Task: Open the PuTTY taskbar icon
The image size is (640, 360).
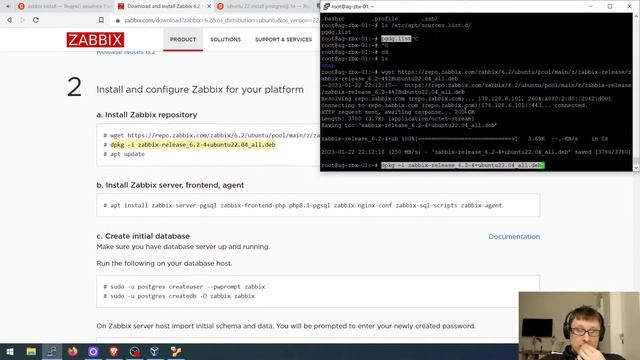Action: point(52,351)
